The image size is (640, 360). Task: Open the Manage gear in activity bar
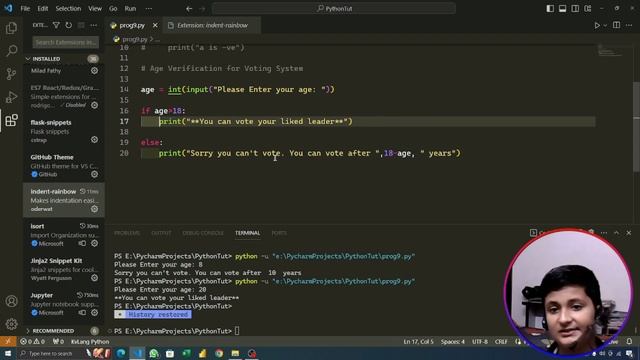(11, 324)
